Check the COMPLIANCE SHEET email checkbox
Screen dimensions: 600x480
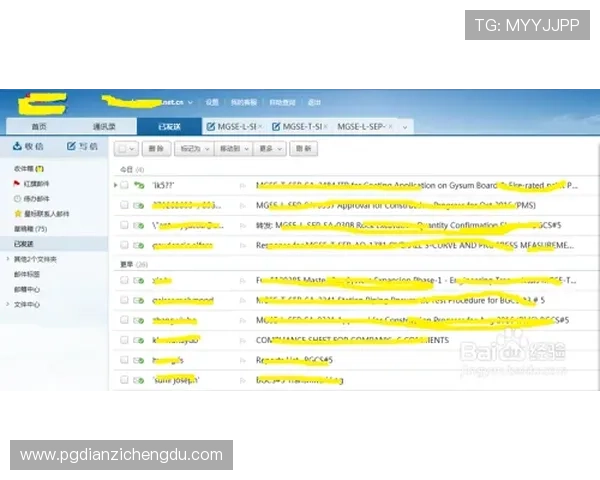[124, 340]
